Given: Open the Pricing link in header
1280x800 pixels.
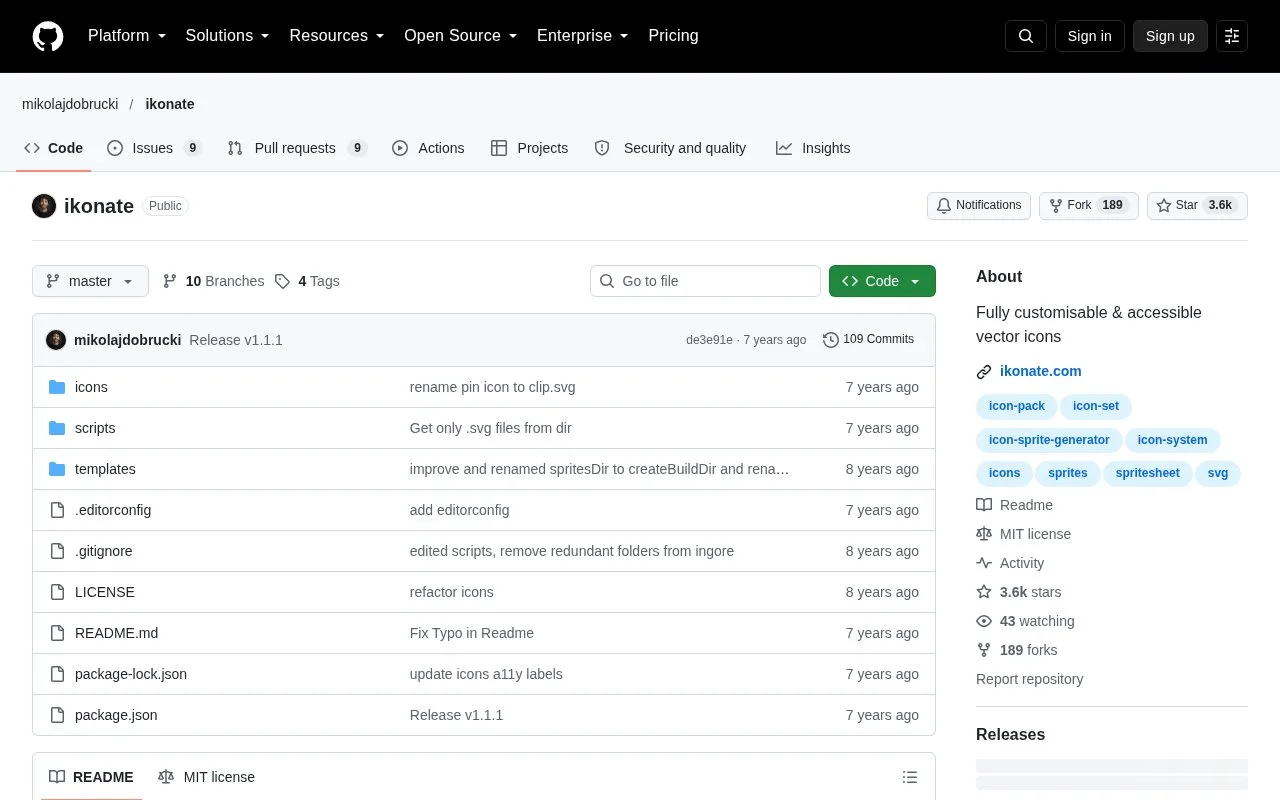Looking at the screenshot, I should click(673, 36).
